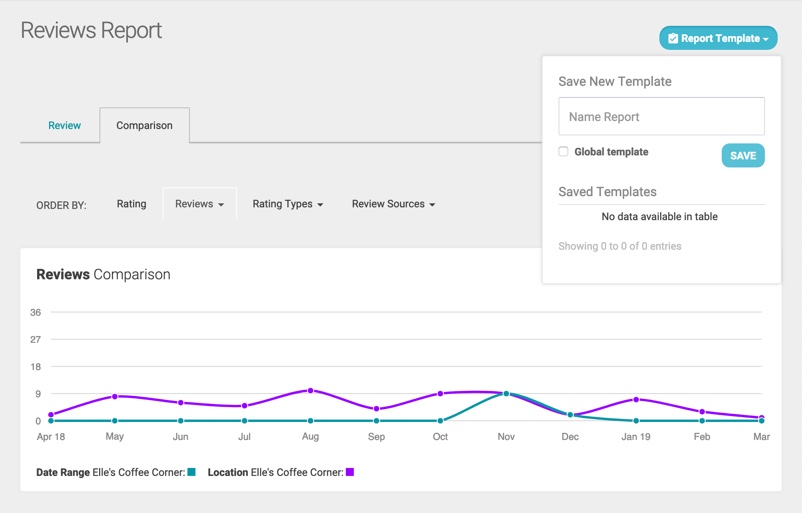The image size is (802, 513).
Task: Open the Report Template dropdown button
Action: coord(718,38)
